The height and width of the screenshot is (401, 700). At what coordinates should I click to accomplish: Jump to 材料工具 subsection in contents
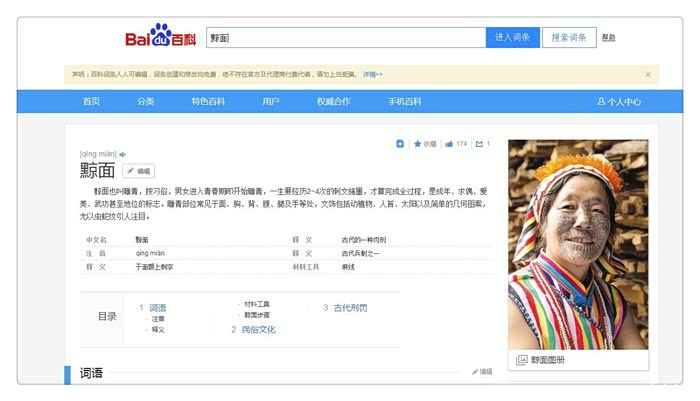257,304
